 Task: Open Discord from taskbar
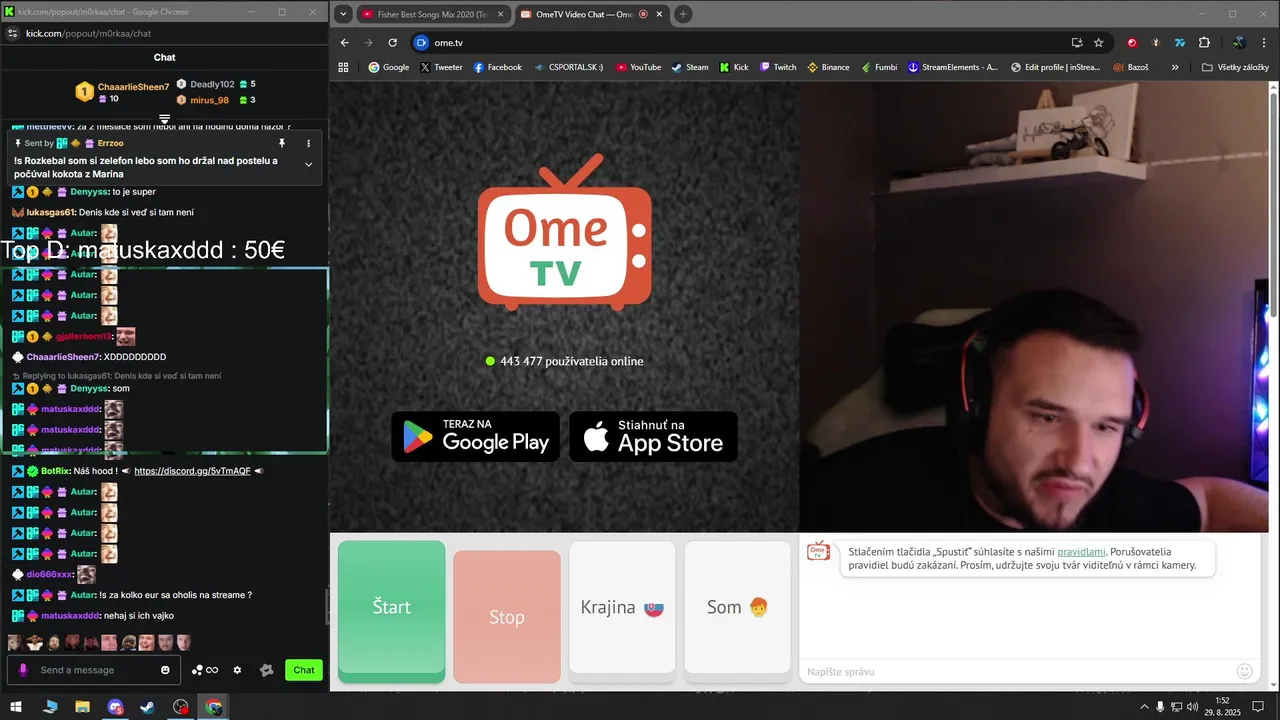[x=116, y=707]
